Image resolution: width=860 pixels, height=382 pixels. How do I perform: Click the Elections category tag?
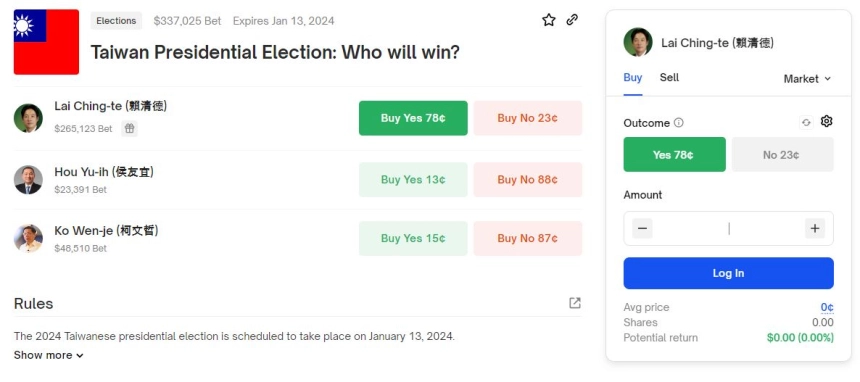116,21
